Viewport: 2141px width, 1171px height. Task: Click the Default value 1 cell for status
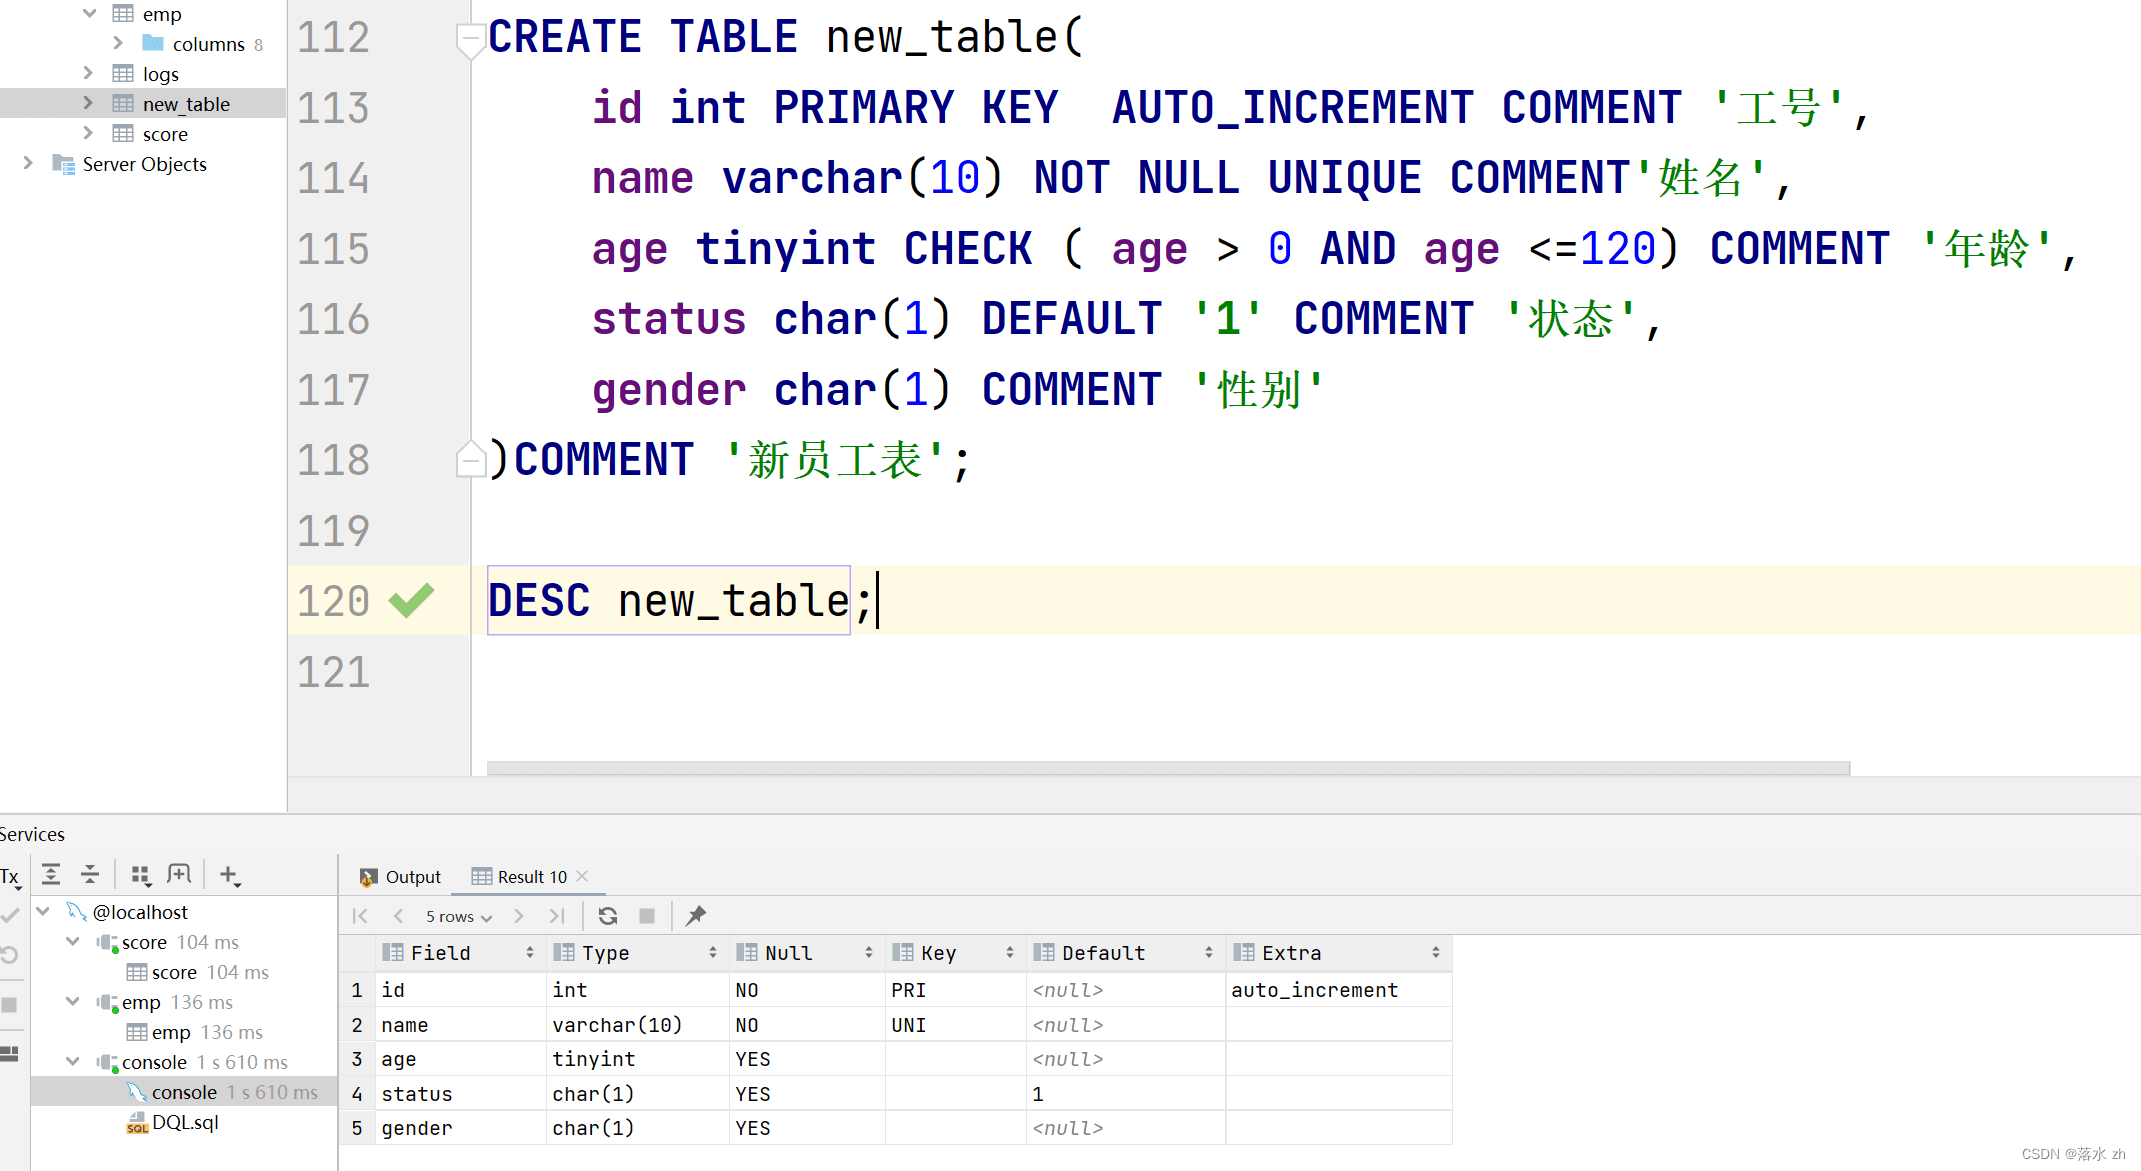[x=1125, y=1094]
